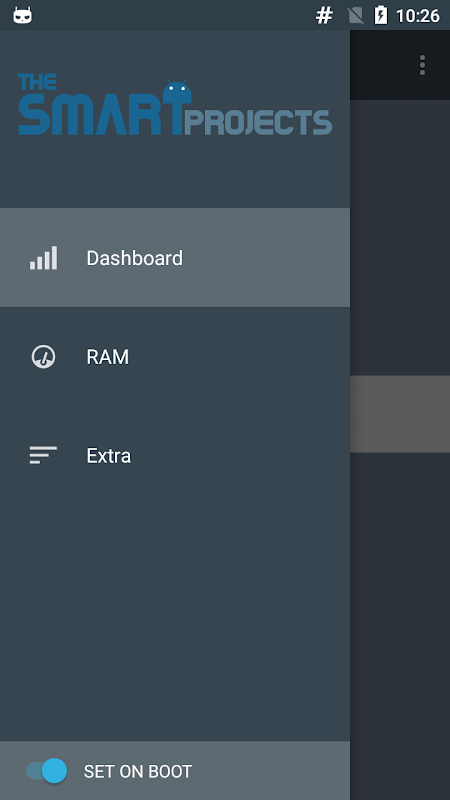Click the empty drawer area below Extra
The height and width of the screenshot is (800, 450).
175,622
